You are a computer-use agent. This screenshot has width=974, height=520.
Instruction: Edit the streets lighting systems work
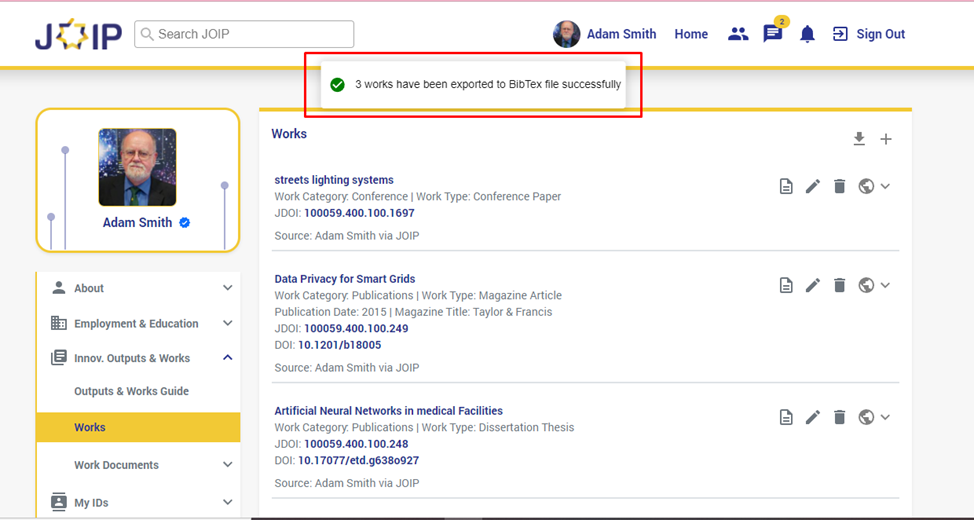(813, 186)
